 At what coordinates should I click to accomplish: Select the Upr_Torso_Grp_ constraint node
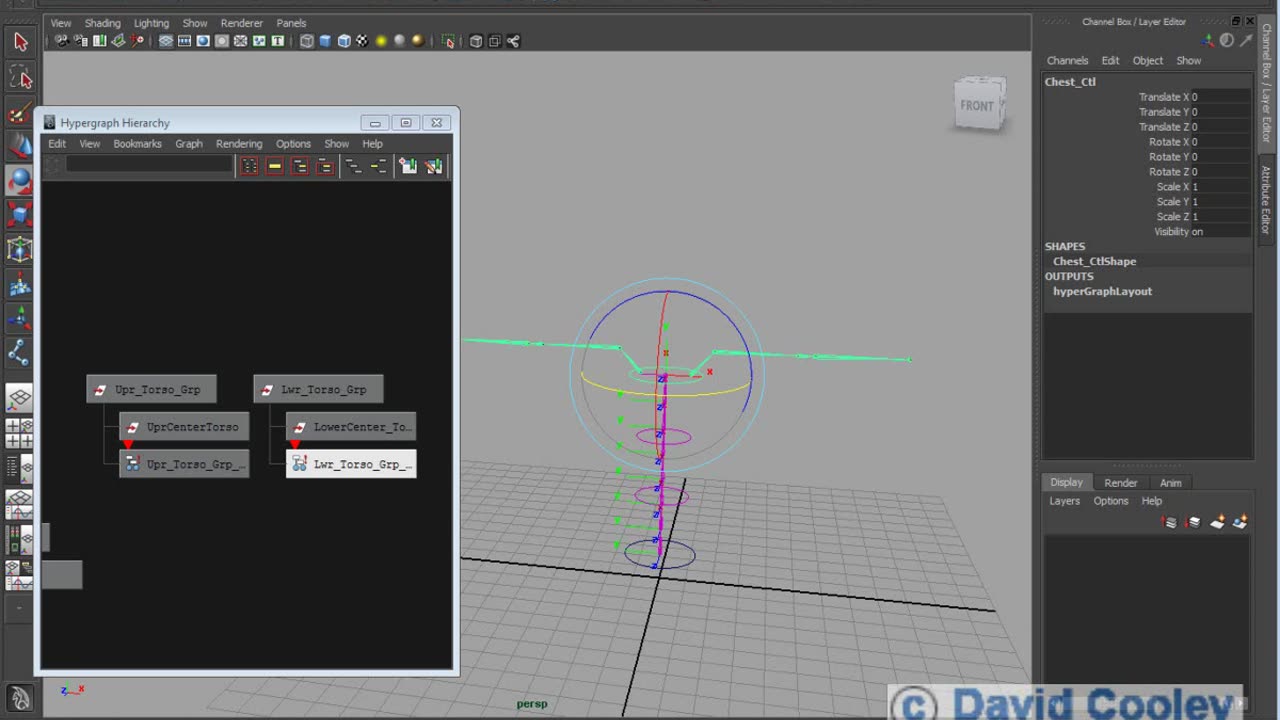pos(184,464)
